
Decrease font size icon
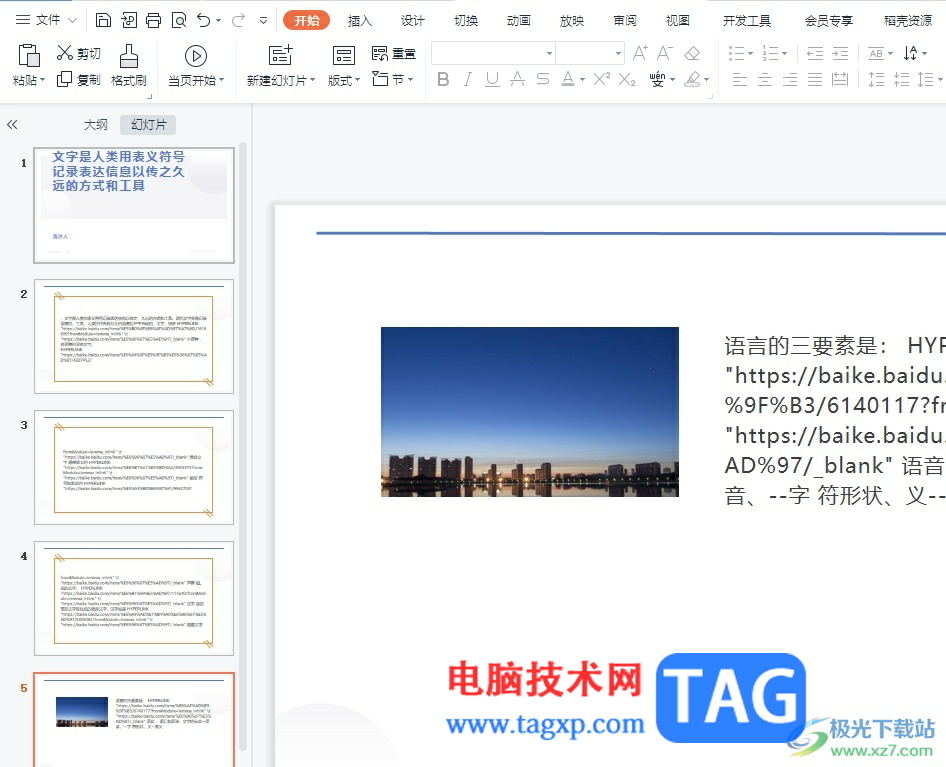pos(665,53)
